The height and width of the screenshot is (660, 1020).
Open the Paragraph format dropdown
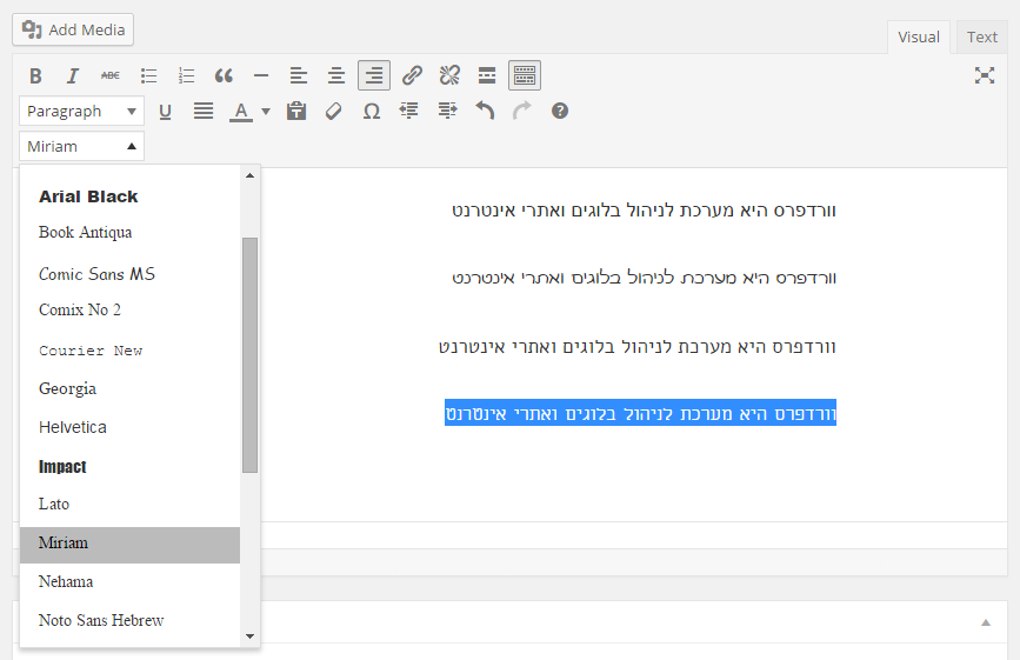pyautogui.click(x=81, y=111)
